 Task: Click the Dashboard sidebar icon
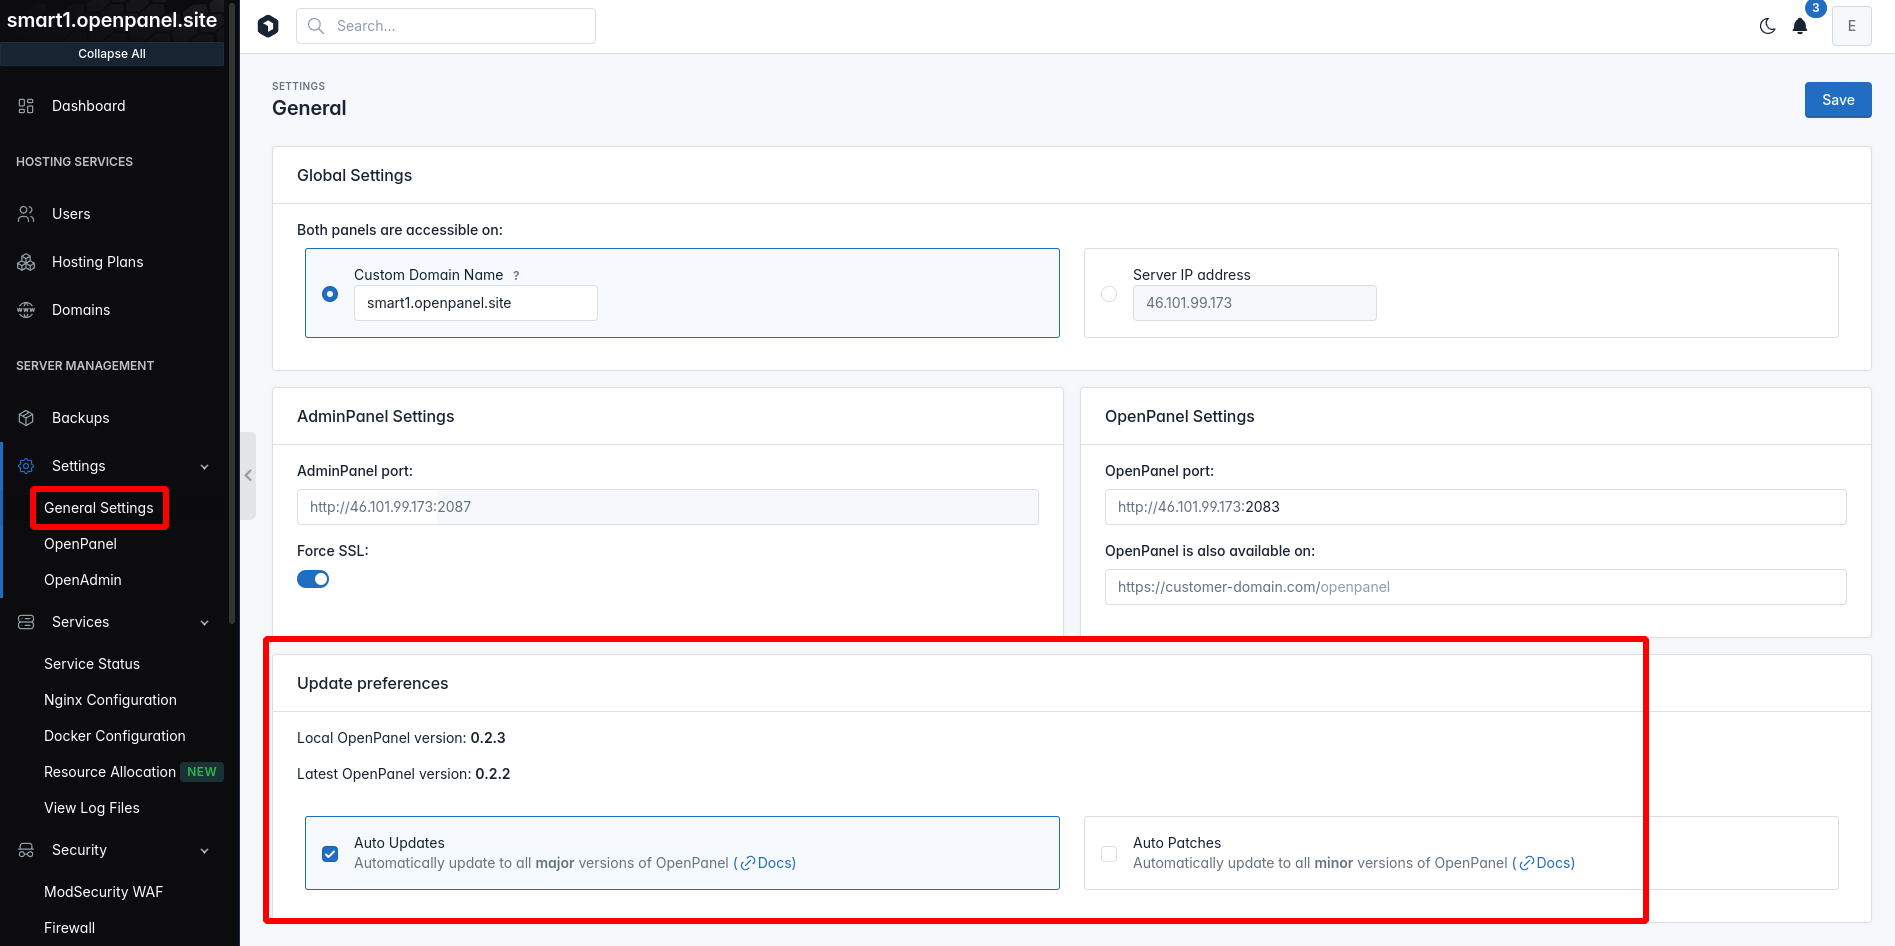[x=26, y=106]
